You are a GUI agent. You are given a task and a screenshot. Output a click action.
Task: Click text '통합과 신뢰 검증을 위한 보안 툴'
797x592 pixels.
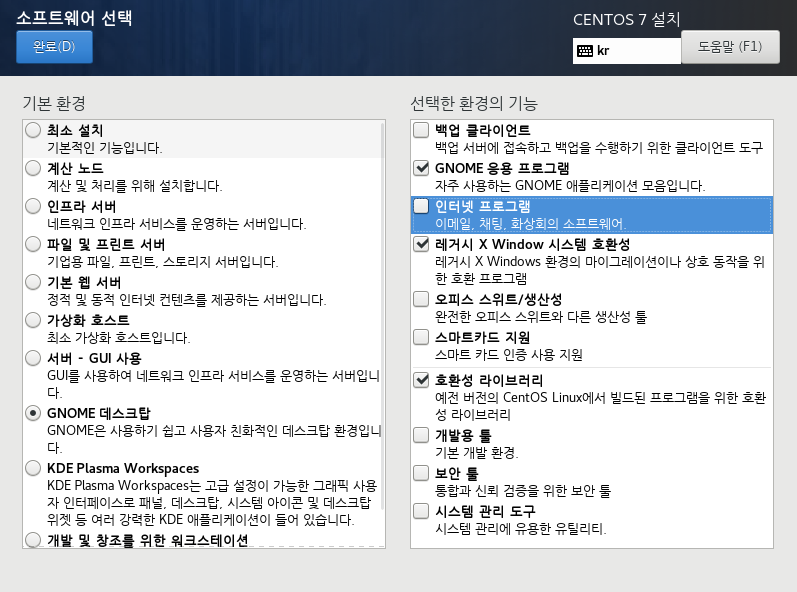[x=523, y=490]
